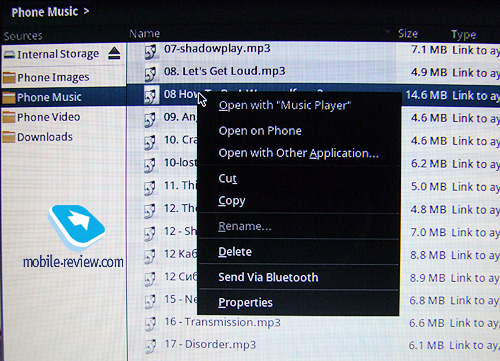Screen dimensions: 500x361
Task: Select the Phone Images folder icon
Action: [x=9, y=77]
